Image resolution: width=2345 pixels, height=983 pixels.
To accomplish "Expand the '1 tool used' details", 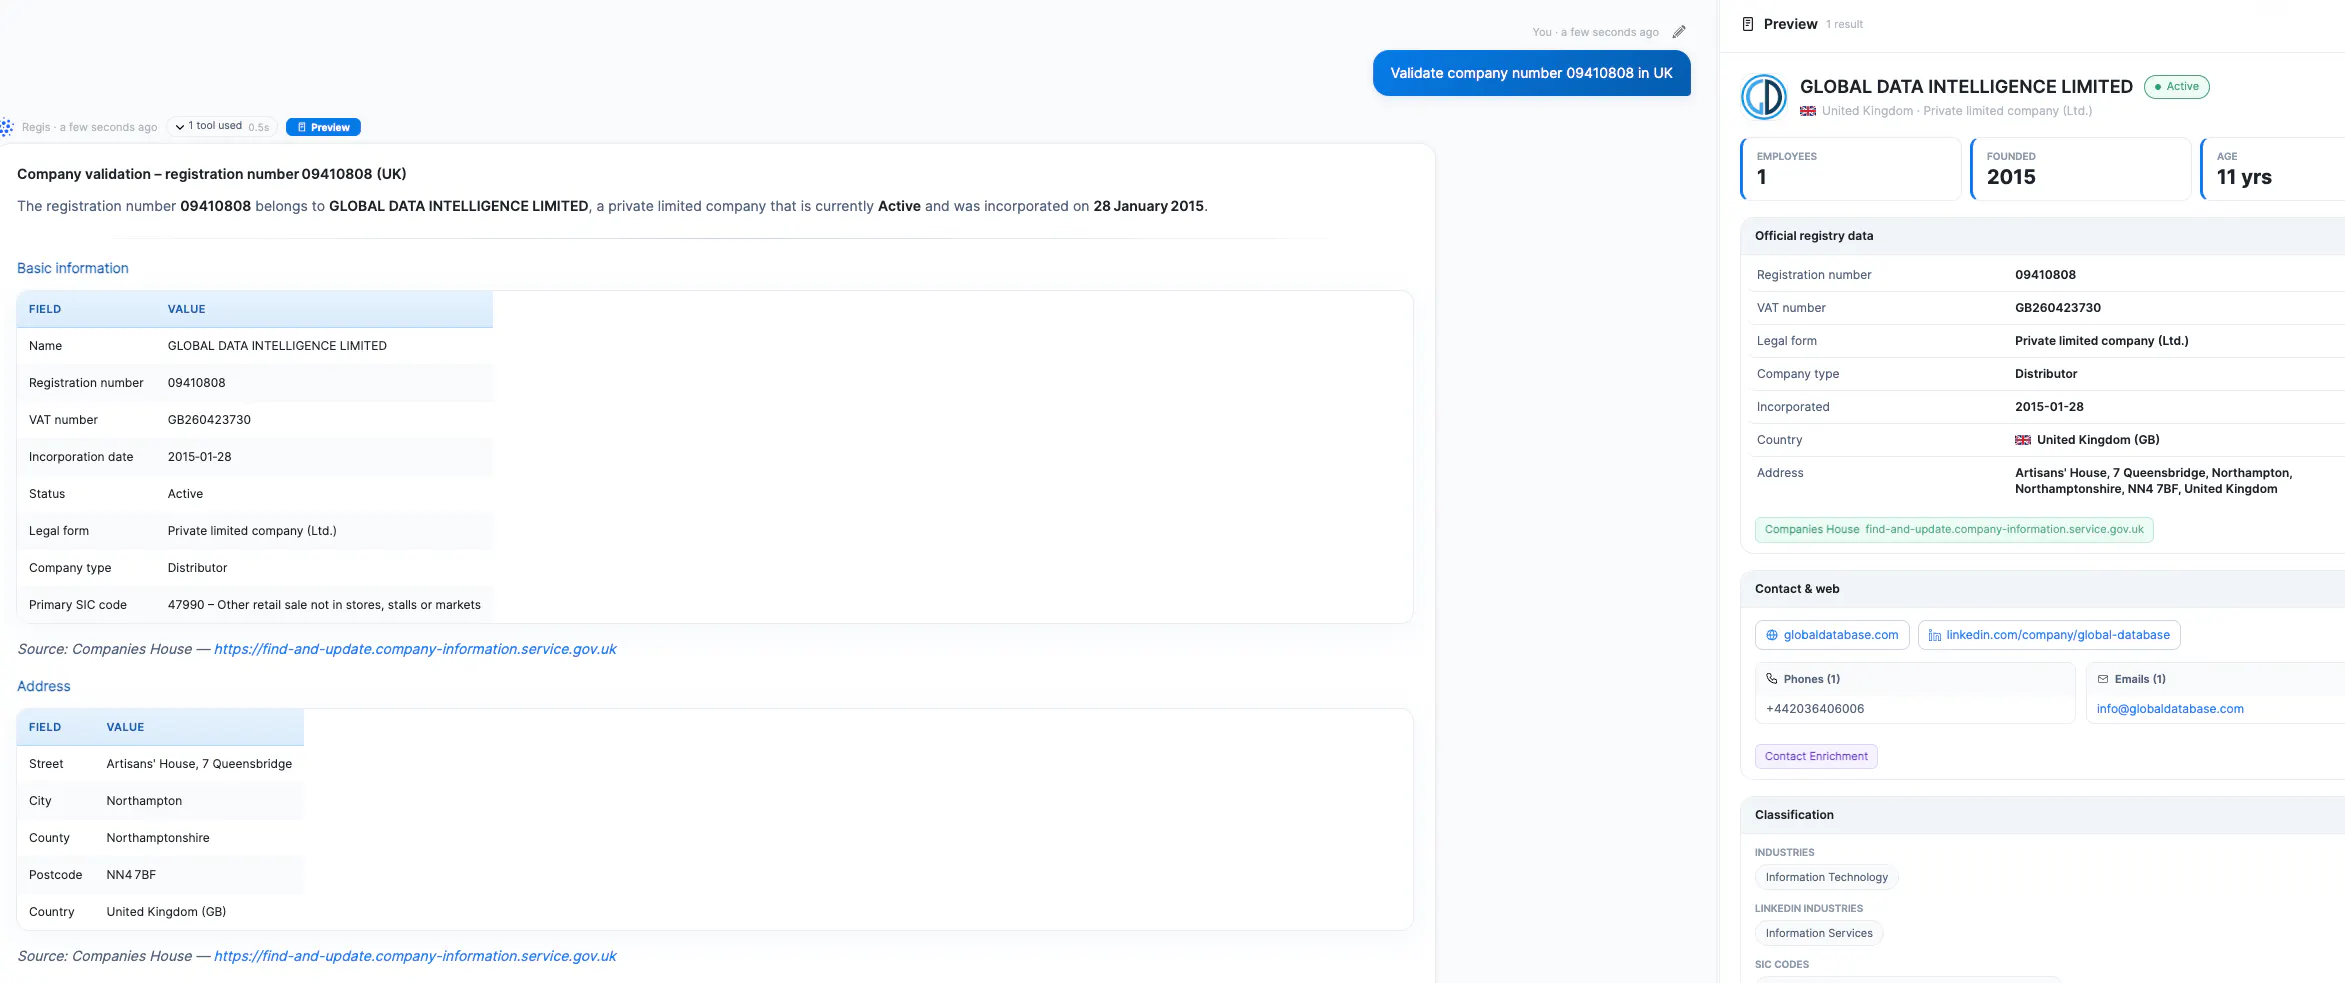I will [221, 126].
